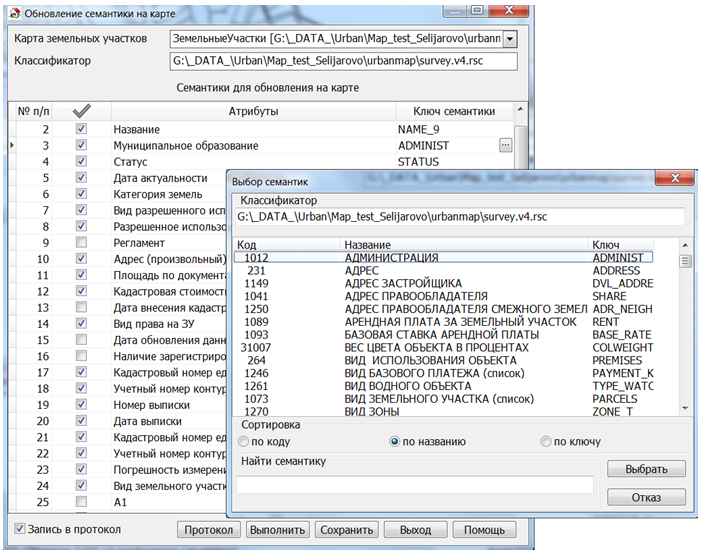
Task: Uncheck the Название attribute checkbox
Action: [81, 130]
